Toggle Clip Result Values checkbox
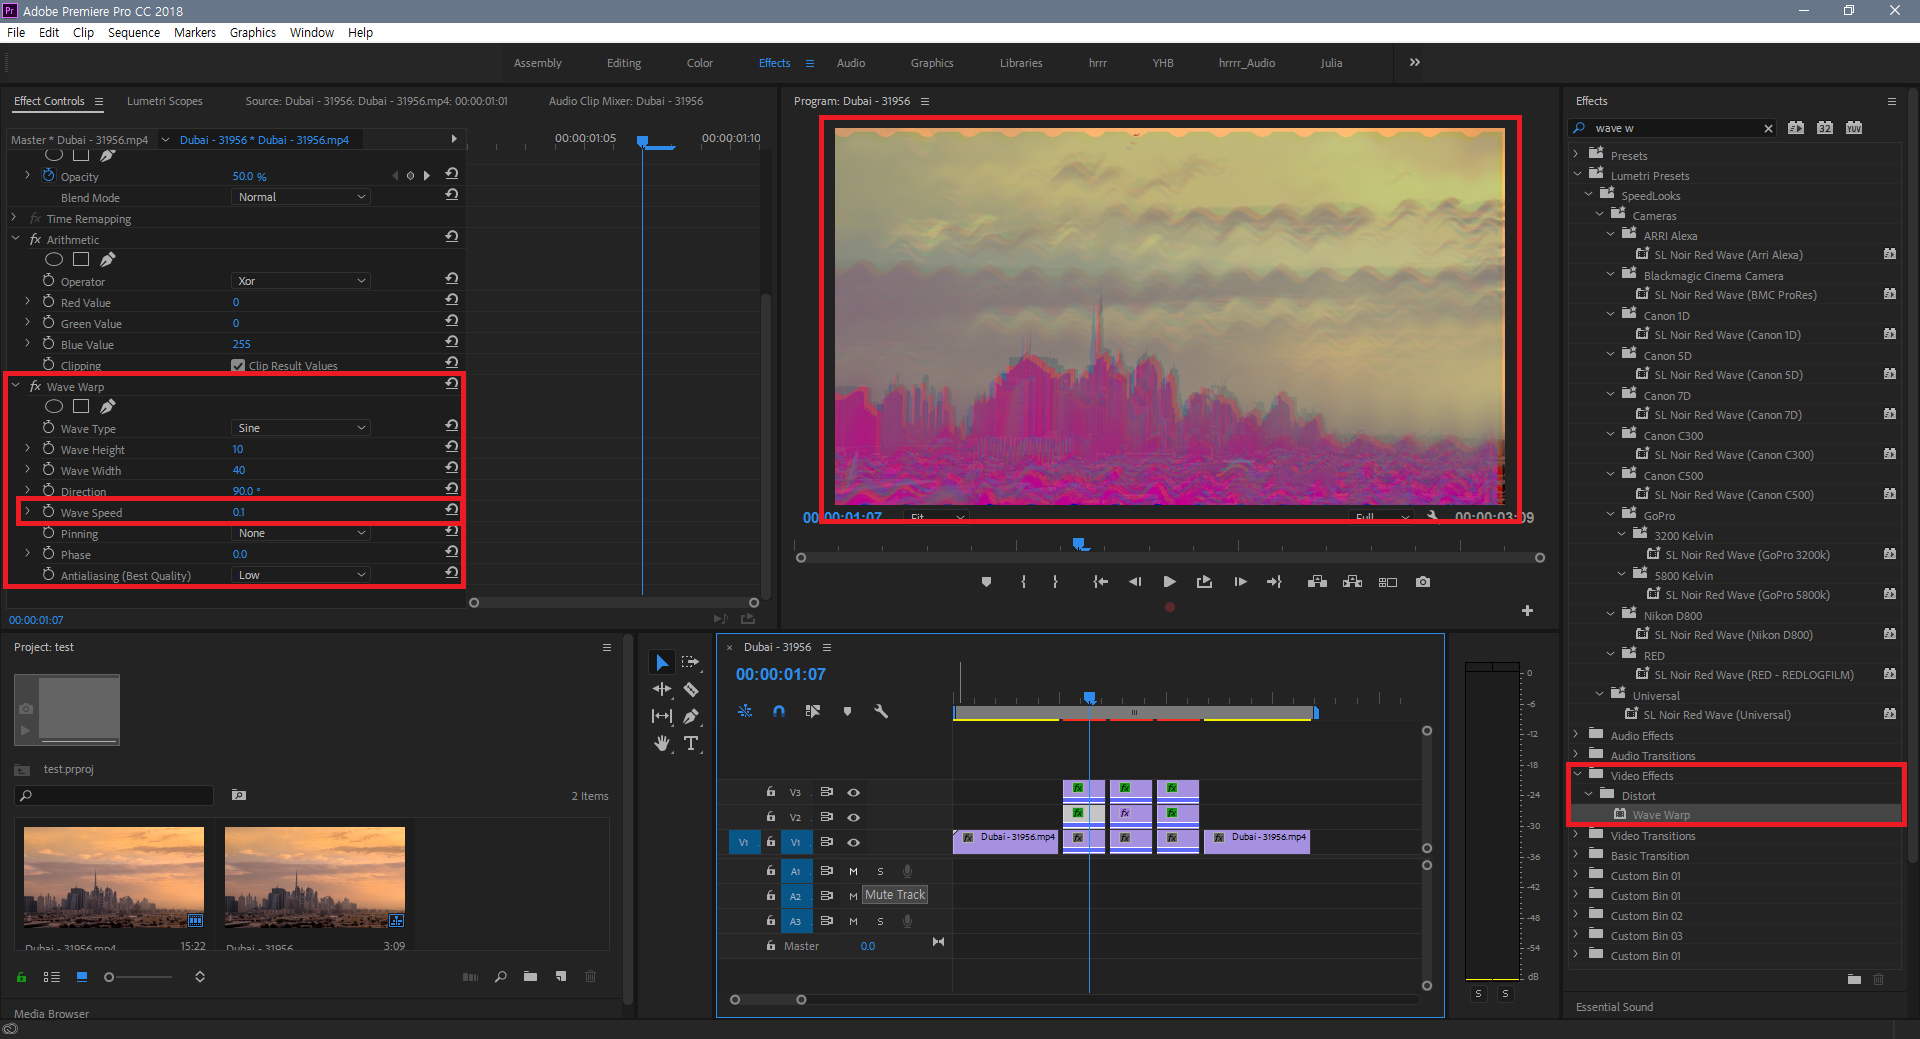The width and height of the screenshot is (1920, 1039). pos(238,366)
